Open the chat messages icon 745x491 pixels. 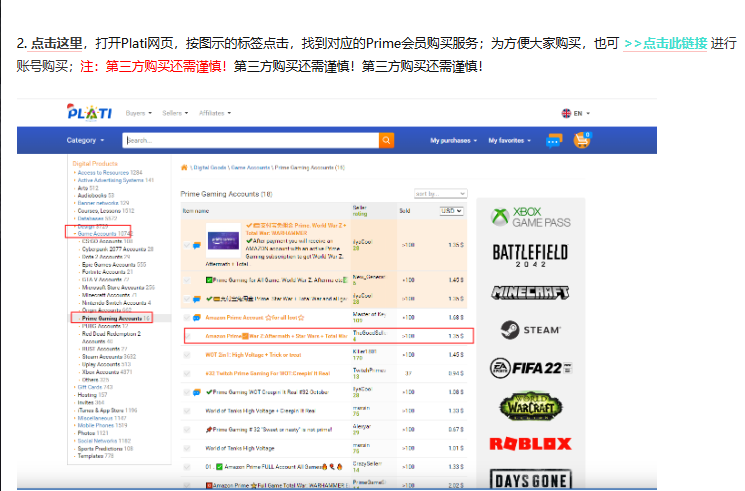tap(554, 141)
